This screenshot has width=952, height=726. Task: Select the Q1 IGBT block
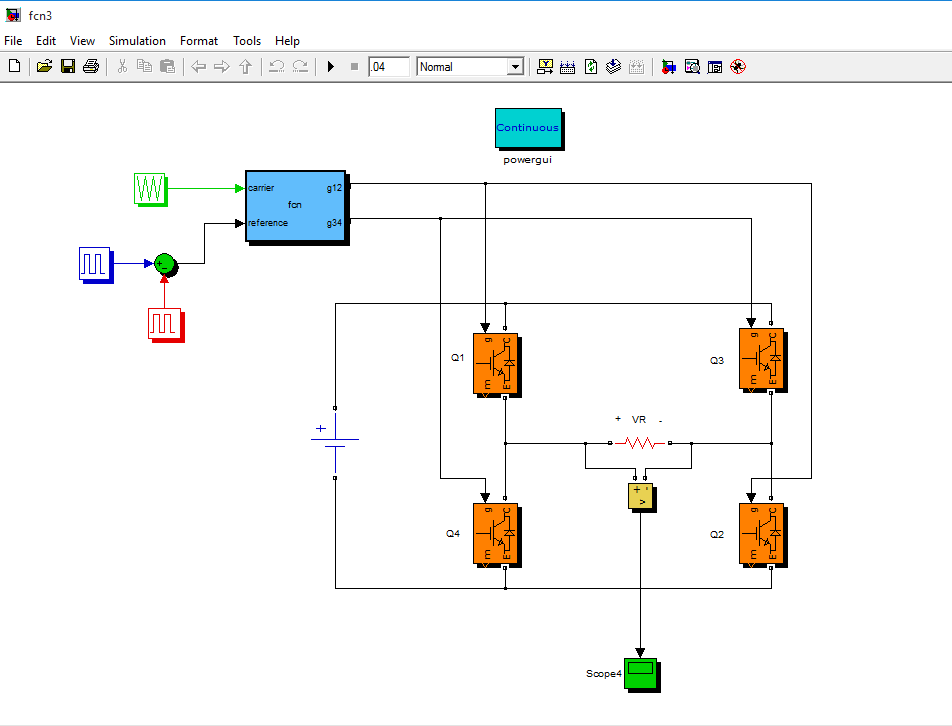(x=495, y=362)
